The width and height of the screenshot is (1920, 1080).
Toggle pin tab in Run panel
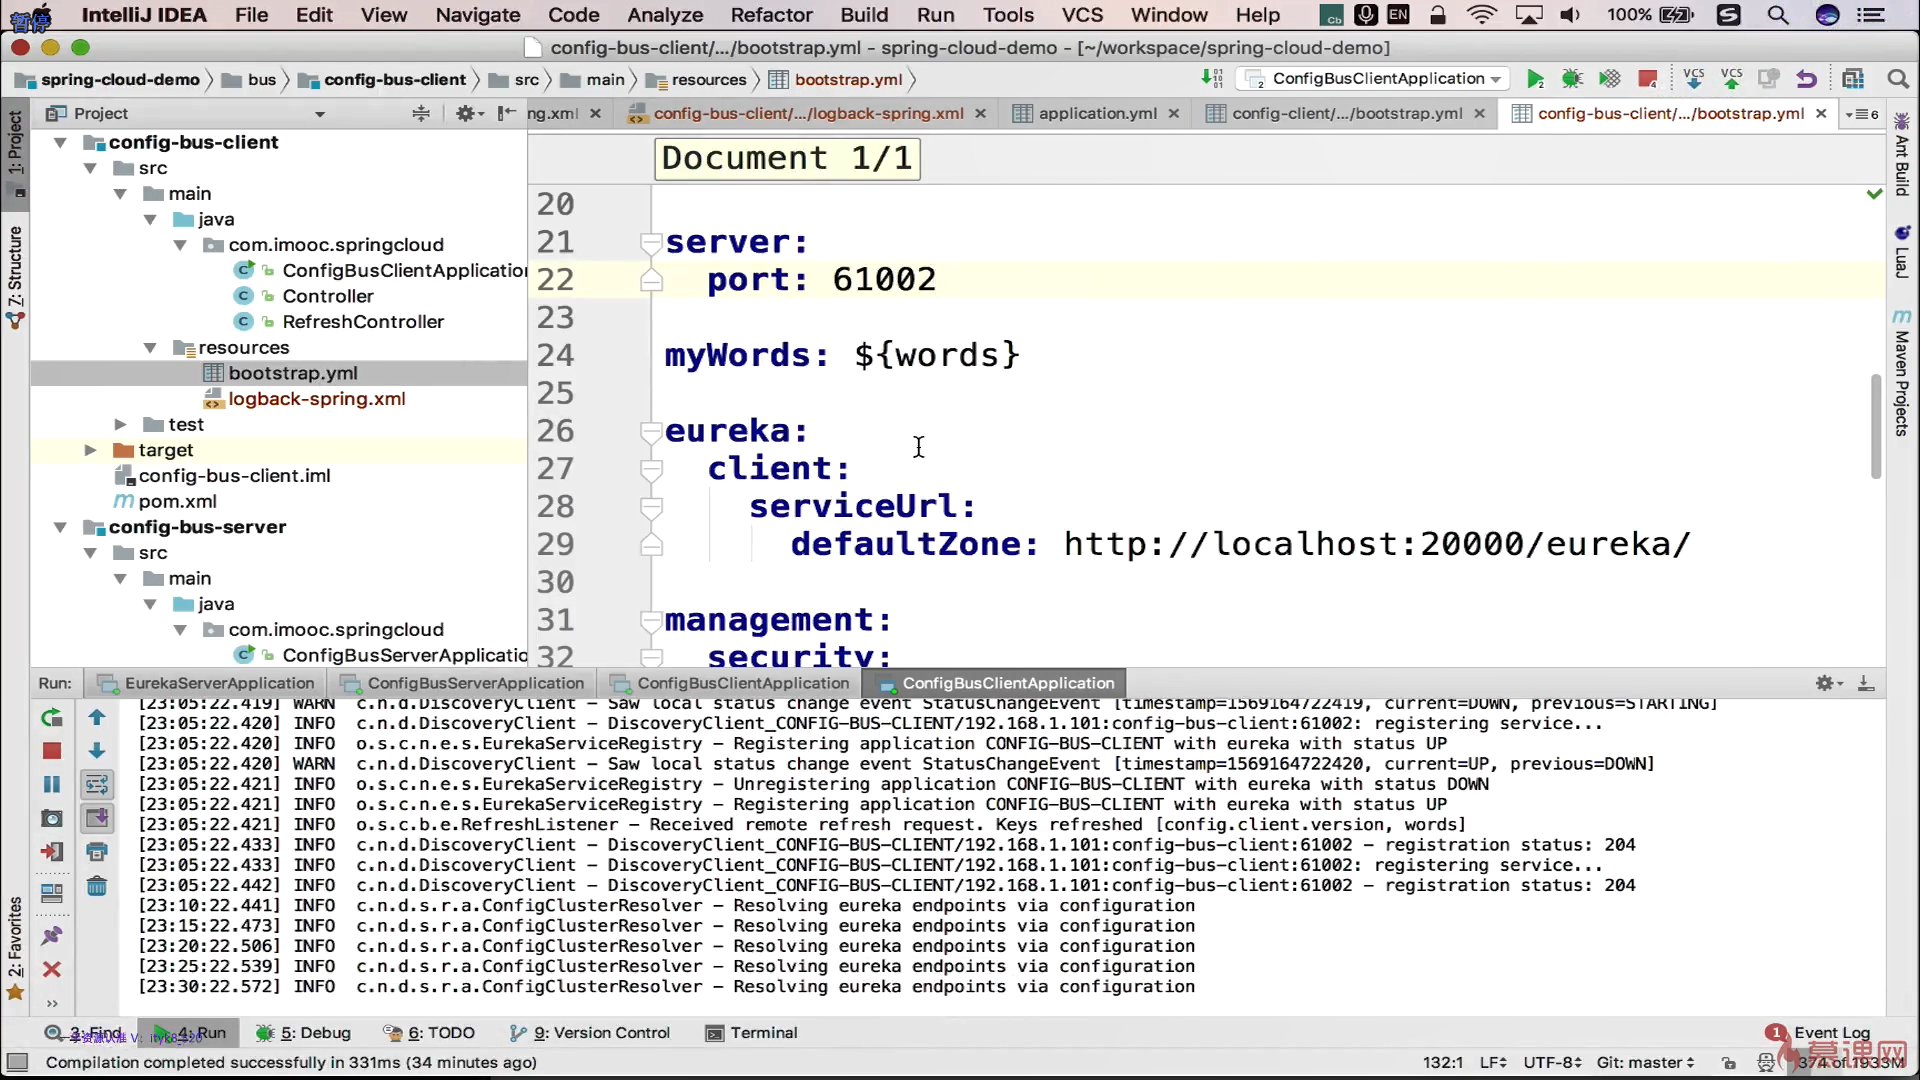tap(52, 936)
